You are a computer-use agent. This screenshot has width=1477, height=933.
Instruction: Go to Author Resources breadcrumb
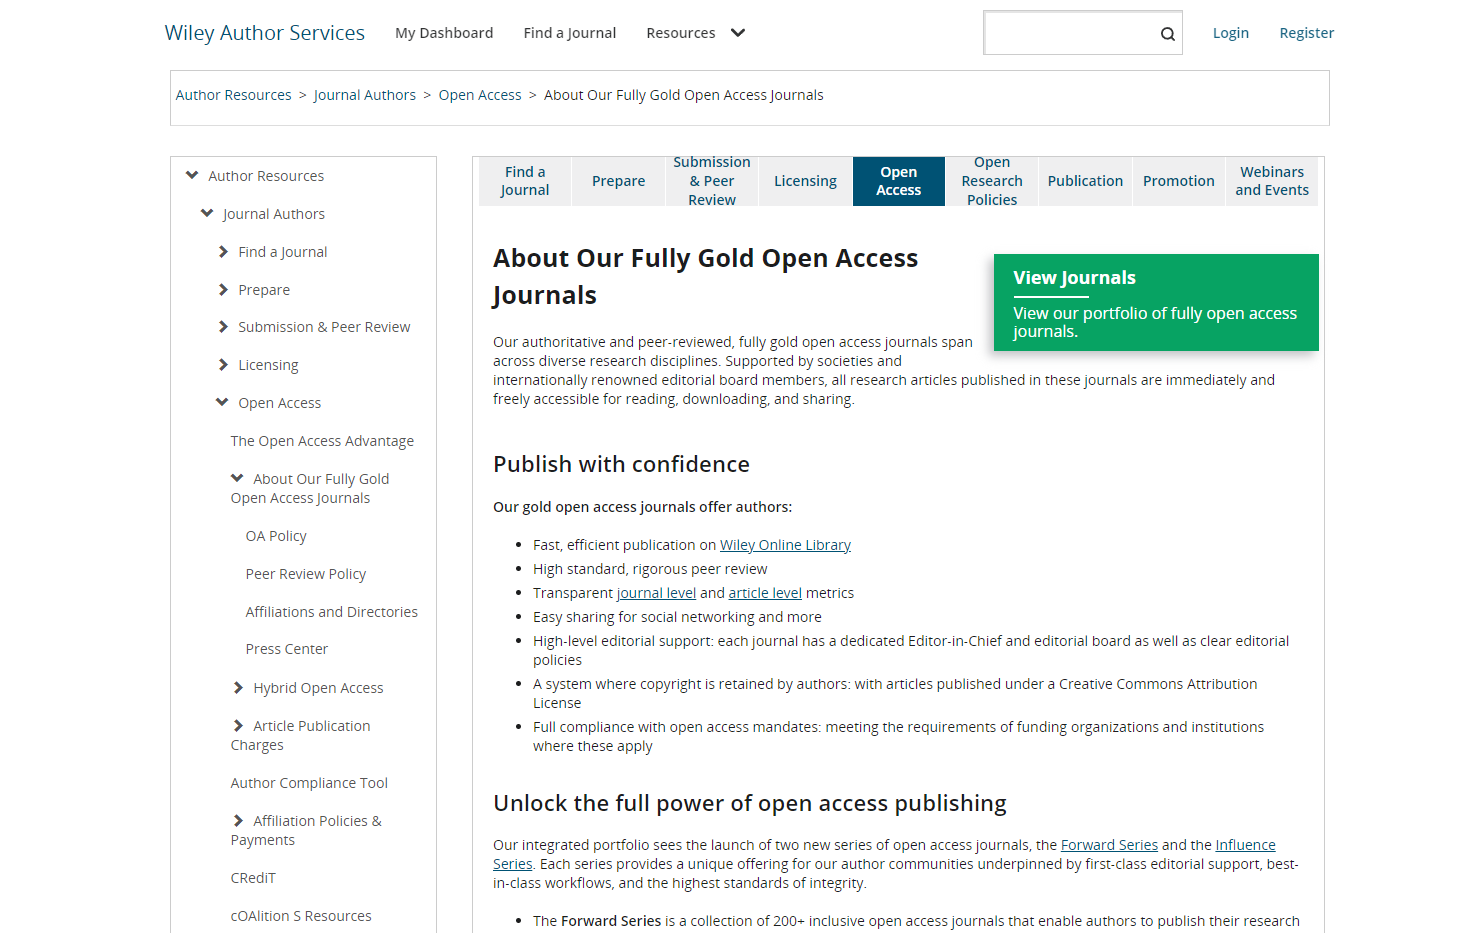234,95
